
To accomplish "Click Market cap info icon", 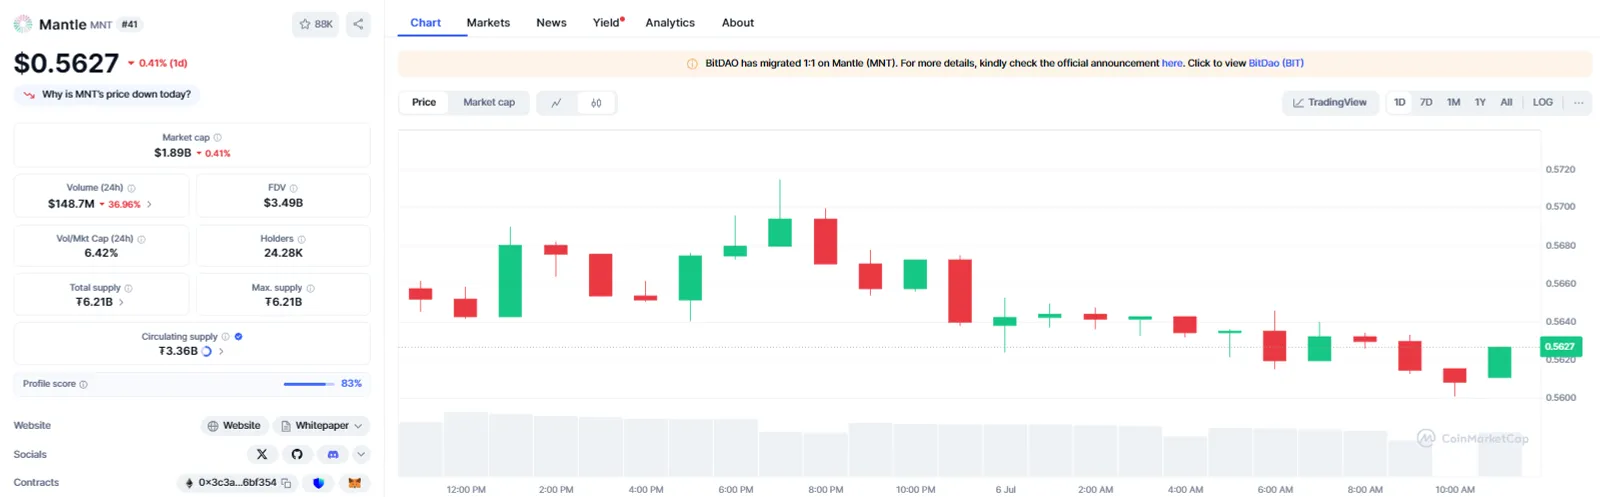I will pos(218,138).
